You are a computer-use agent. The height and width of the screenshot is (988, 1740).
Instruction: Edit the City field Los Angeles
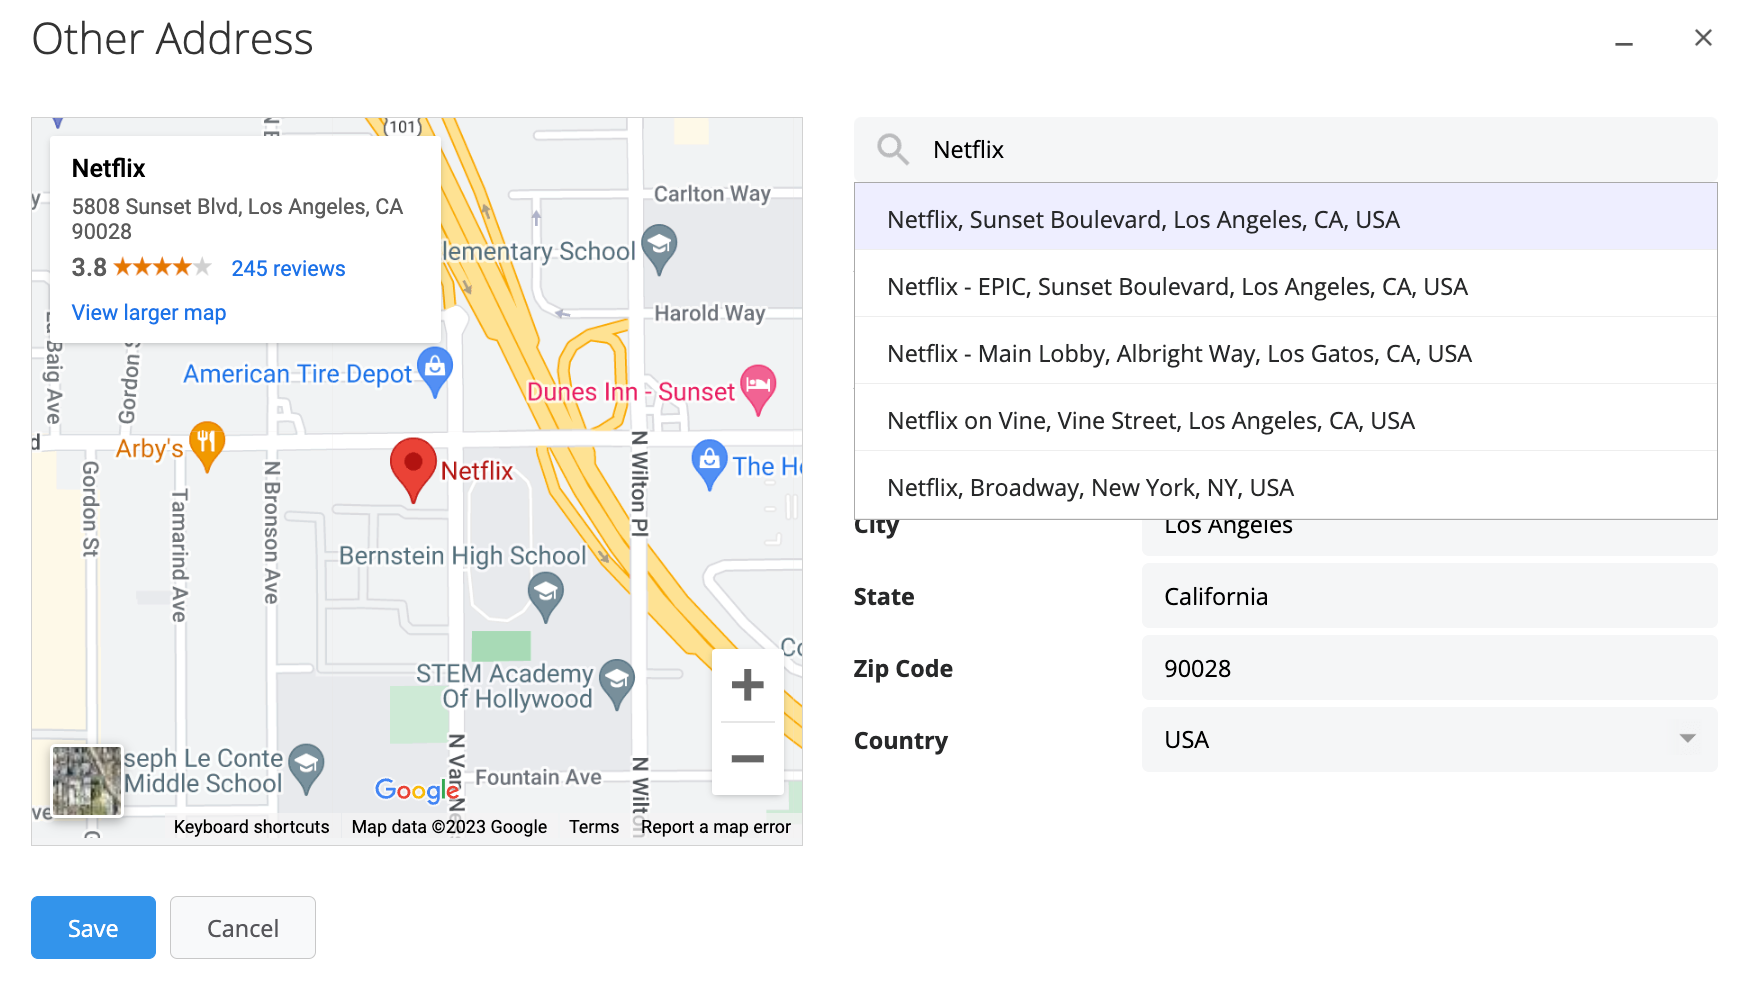pos(1430,537)
